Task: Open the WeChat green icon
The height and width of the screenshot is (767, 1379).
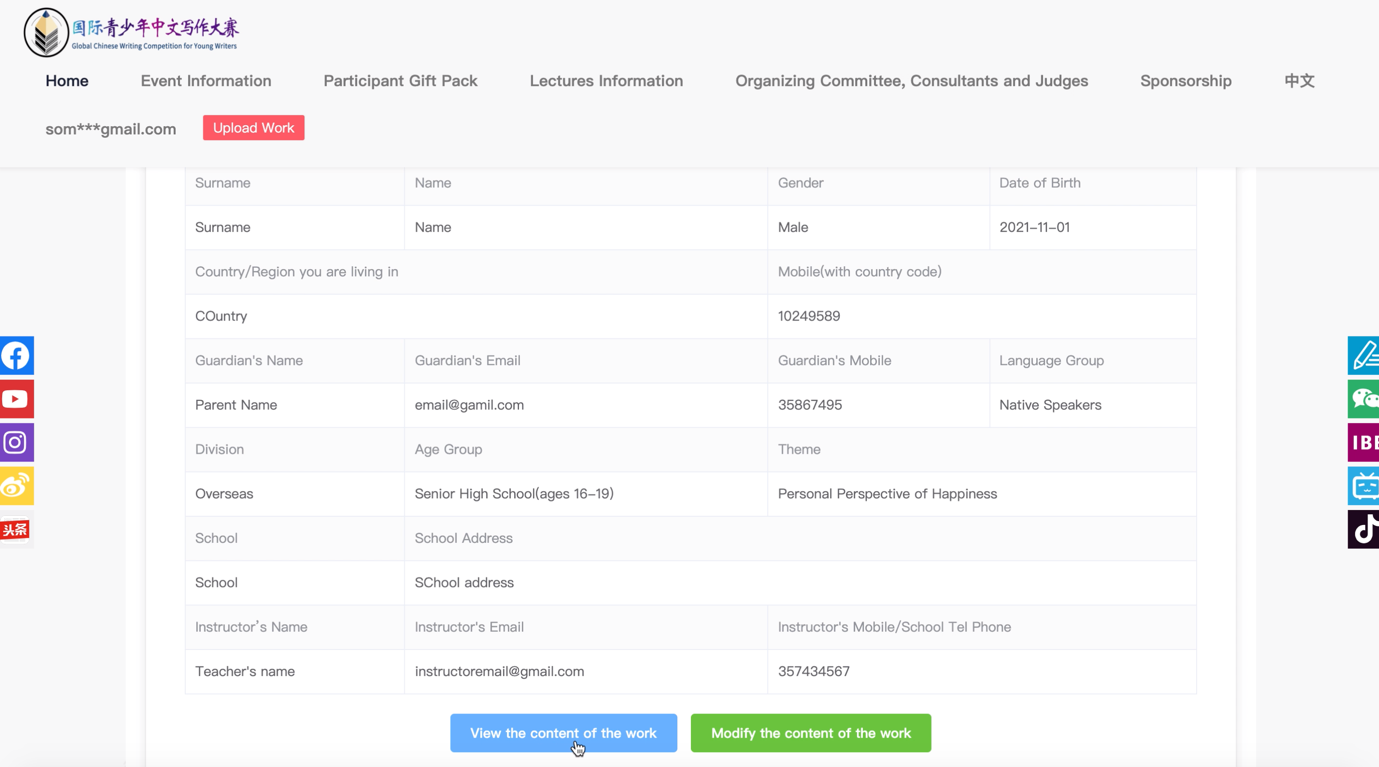Action: coord(1363,399)
